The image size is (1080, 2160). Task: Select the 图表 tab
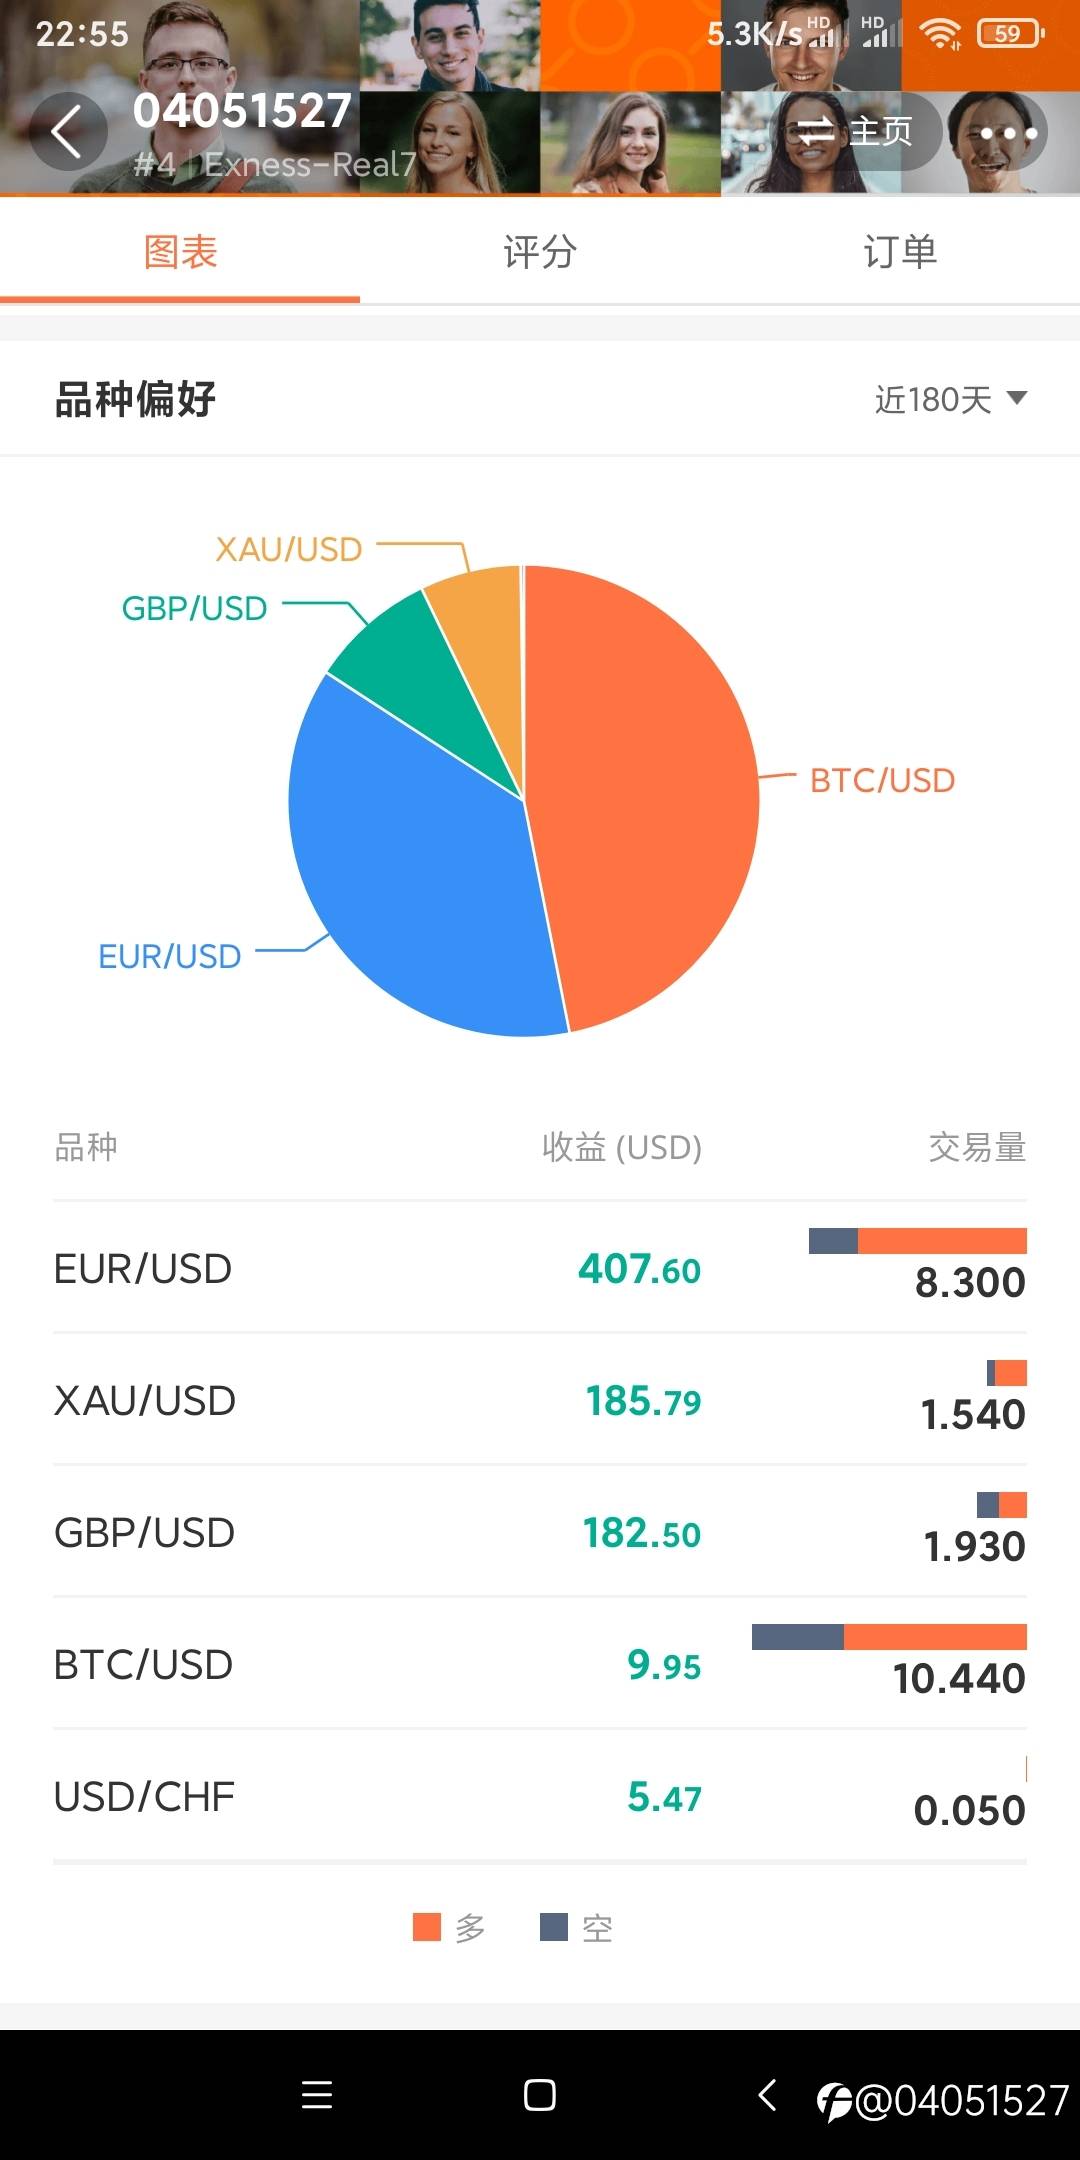(180, 252)
